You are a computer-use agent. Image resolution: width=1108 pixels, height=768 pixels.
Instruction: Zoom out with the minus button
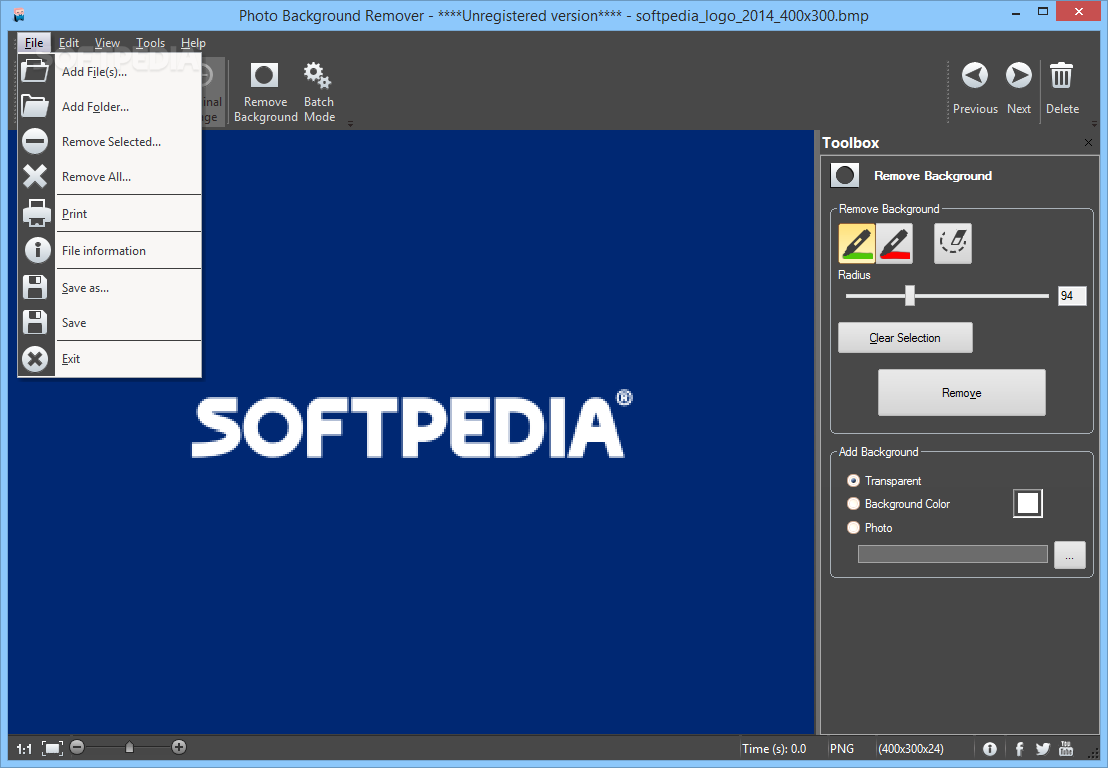(77, 747)
